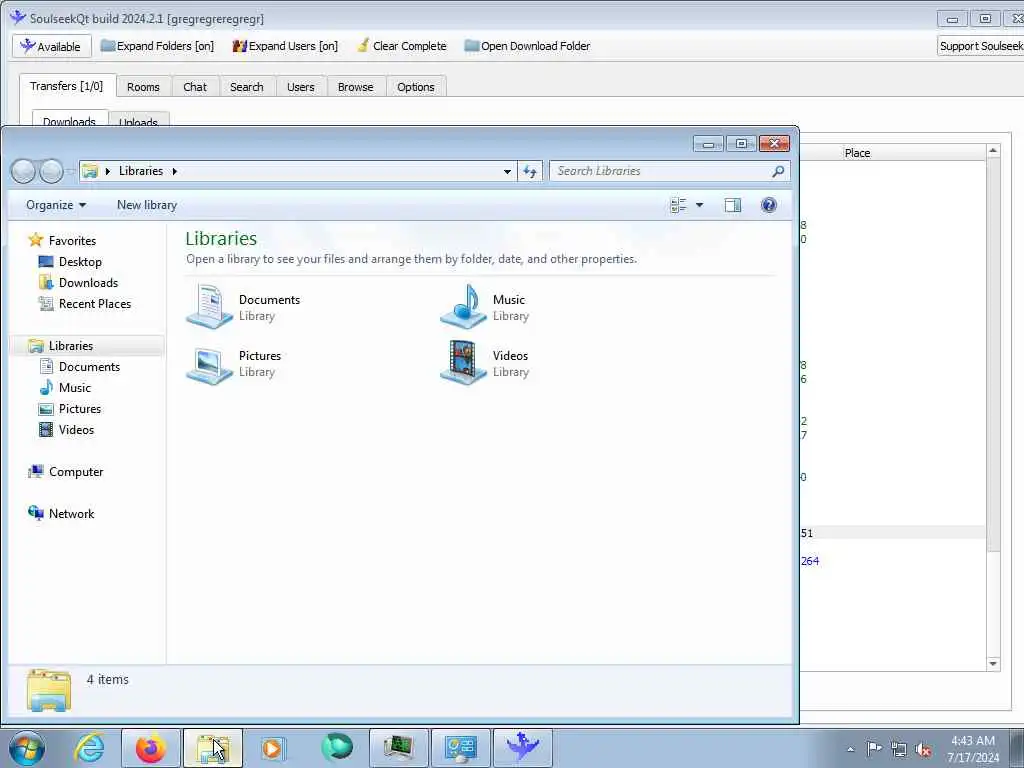Click the Explorer back arrow button
The width and height of the screenshot is (1024, 768).
24,171
